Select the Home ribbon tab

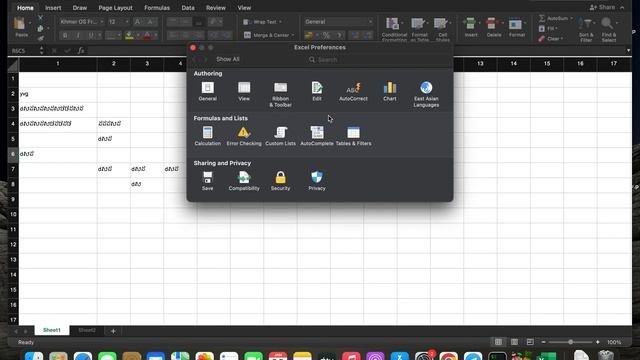pos(25,8)
